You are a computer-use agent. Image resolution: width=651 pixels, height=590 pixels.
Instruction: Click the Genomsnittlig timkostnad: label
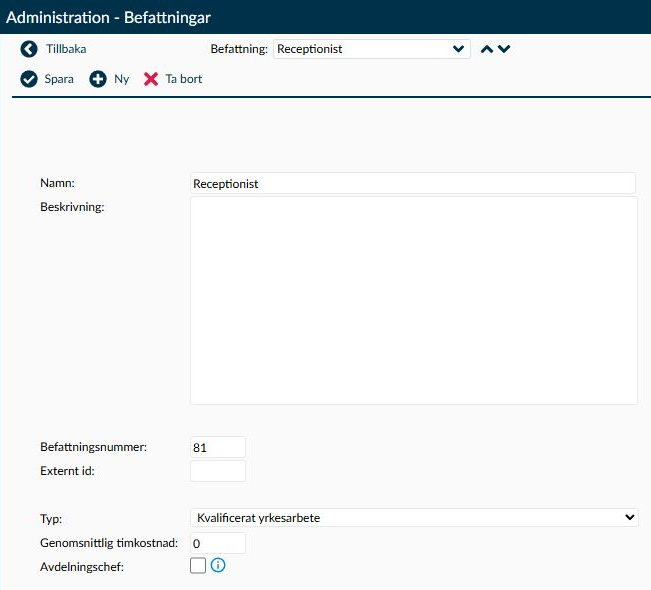click(x=109, y=543)
